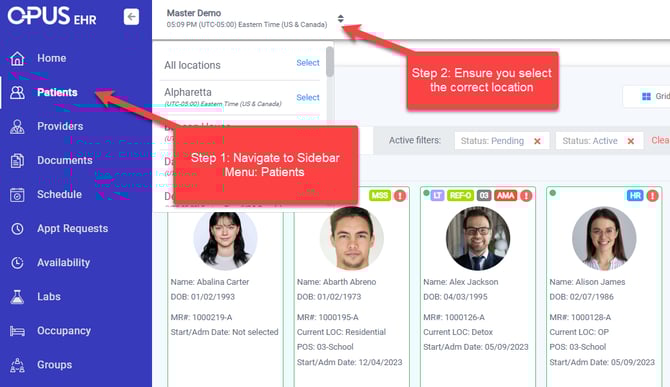Click the Occupancy bed icon
This screenshot has width=670, height=387.
17,331
